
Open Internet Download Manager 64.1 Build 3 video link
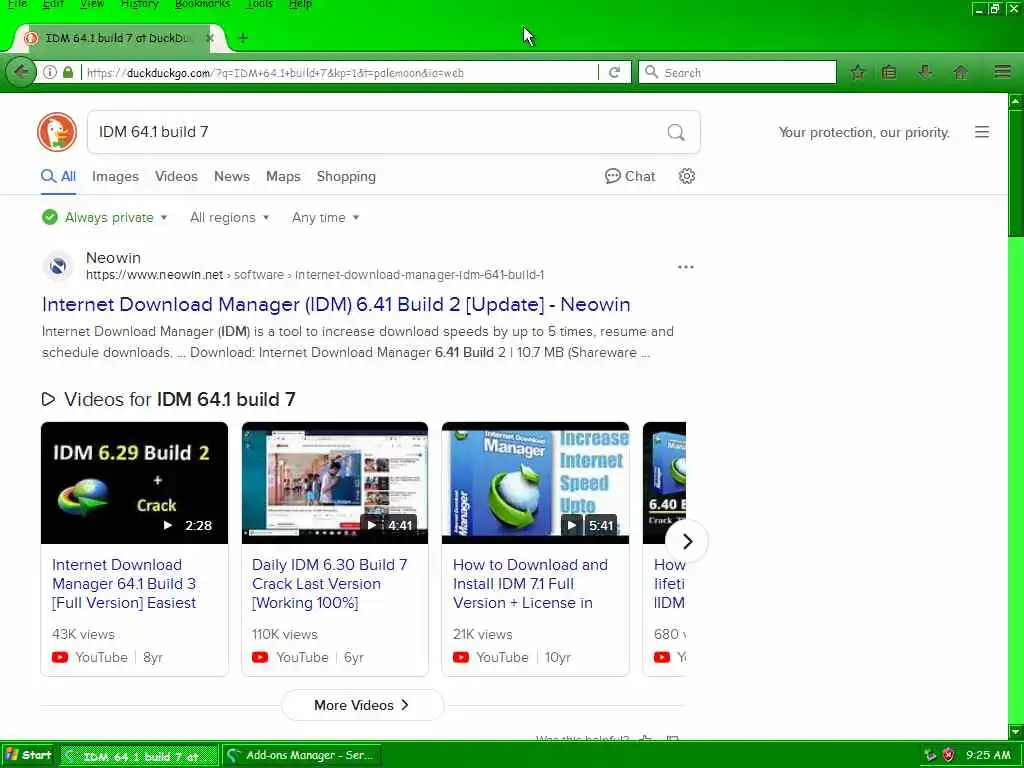(x=124, y=584)
